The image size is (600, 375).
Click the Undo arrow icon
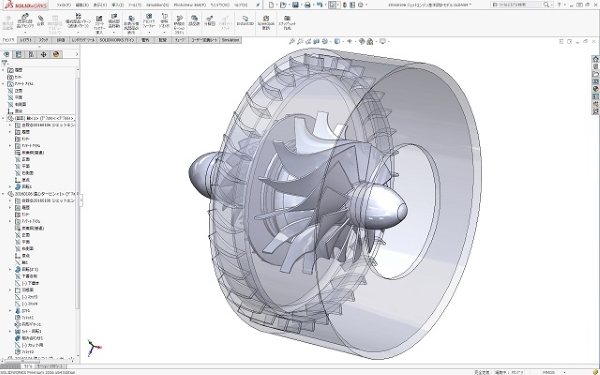click(320, 5)
